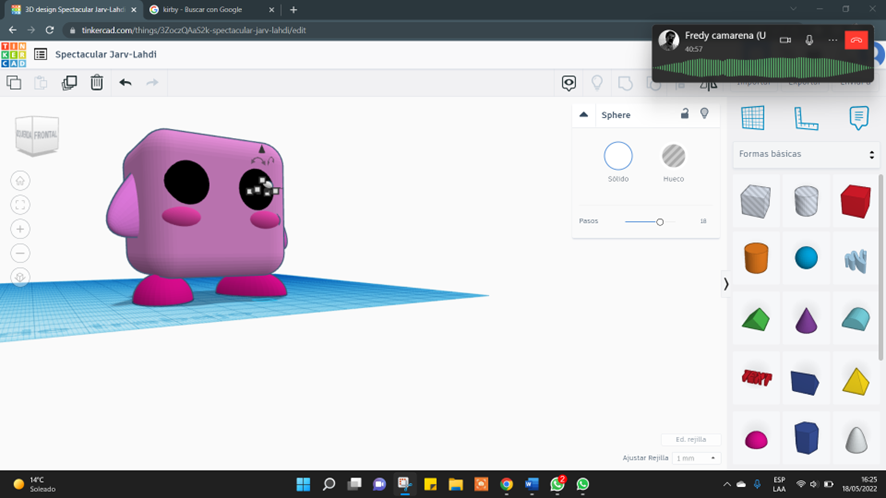Collapse the shapes panel chevron
Image resolution: width=886 pixels, height=498 pixels.
[x=726, y=284]
